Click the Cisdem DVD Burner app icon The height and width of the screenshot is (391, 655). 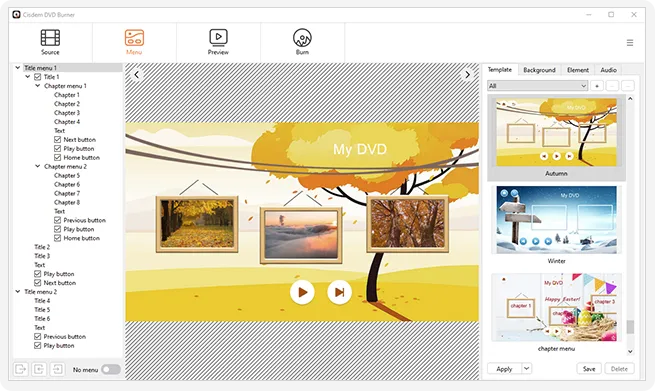pos(16,15)
